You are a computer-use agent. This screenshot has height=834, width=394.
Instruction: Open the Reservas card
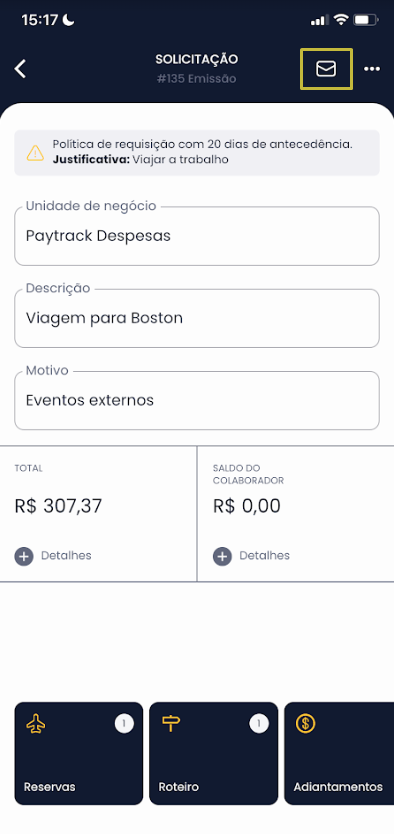pos(79,753)
